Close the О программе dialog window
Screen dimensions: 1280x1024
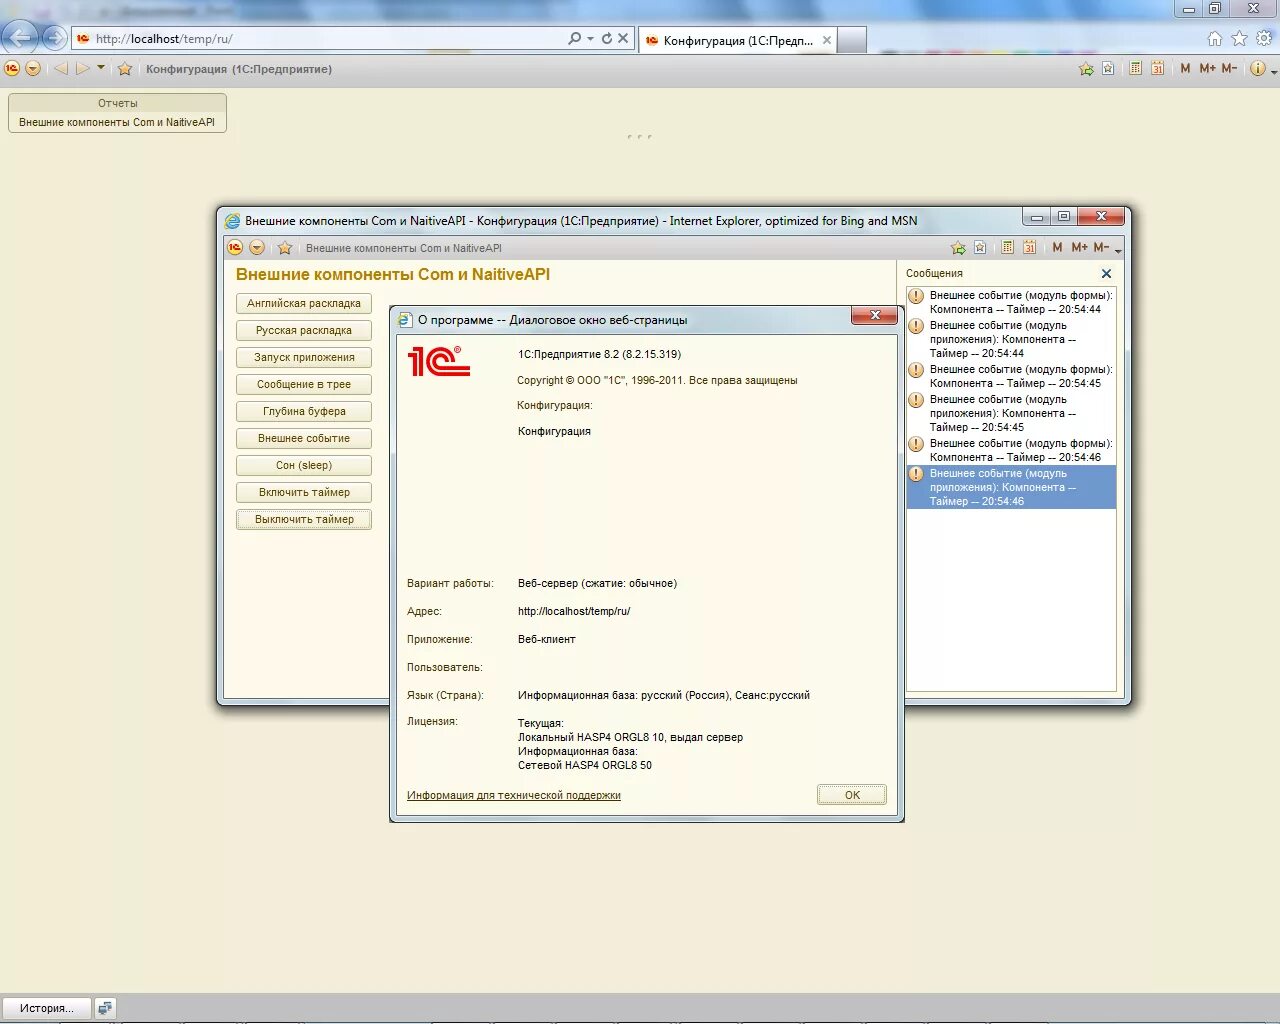(875, 315)
